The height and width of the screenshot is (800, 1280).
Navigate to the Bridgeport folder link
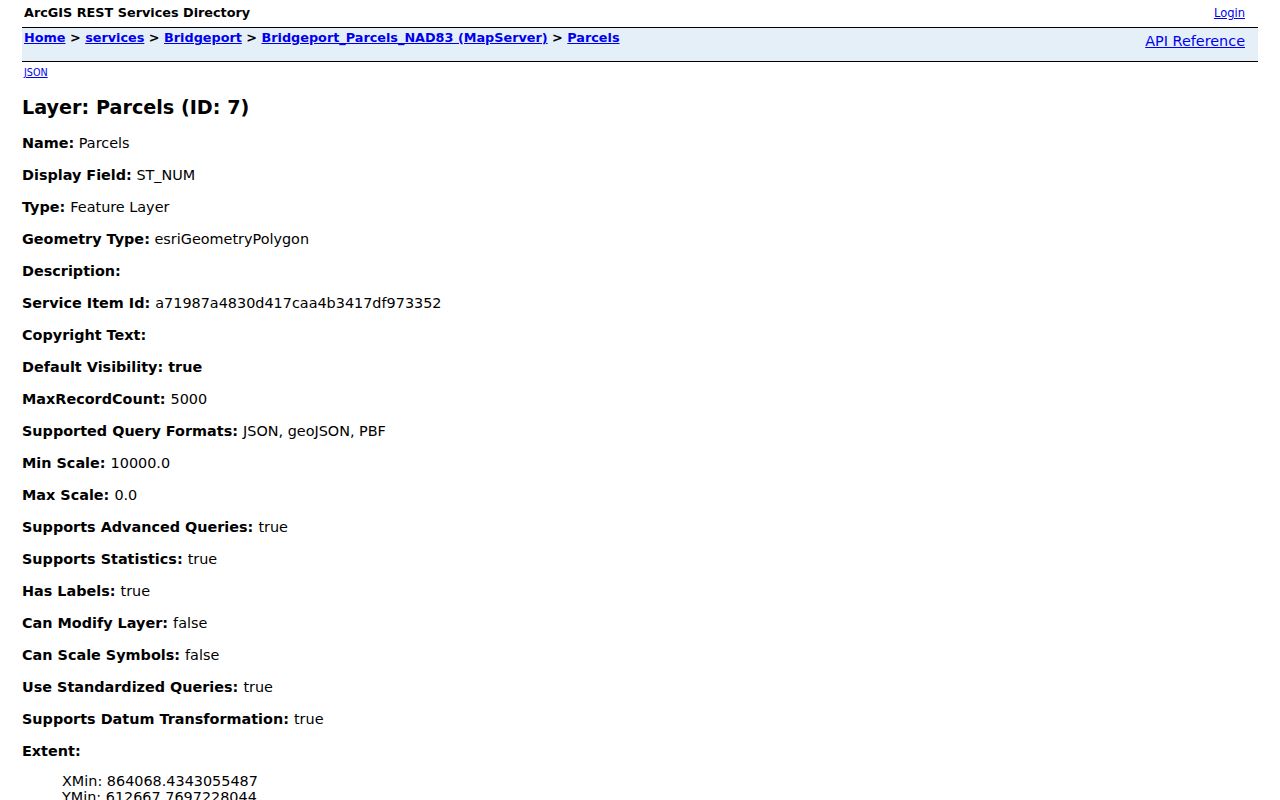(203, 38)
